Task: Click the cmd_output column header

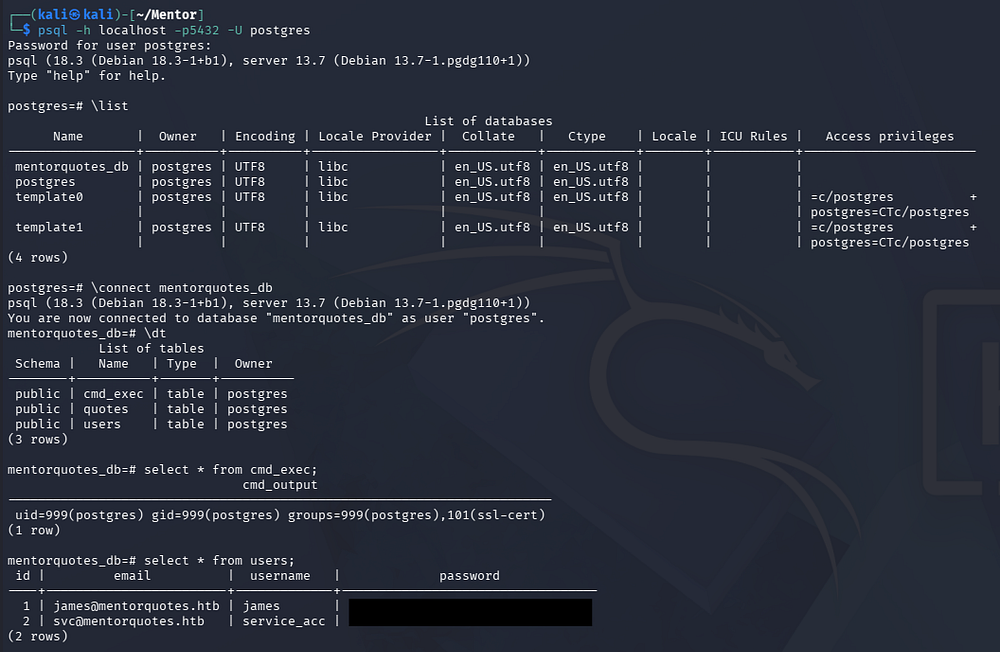Action: (x=279, y=485)
